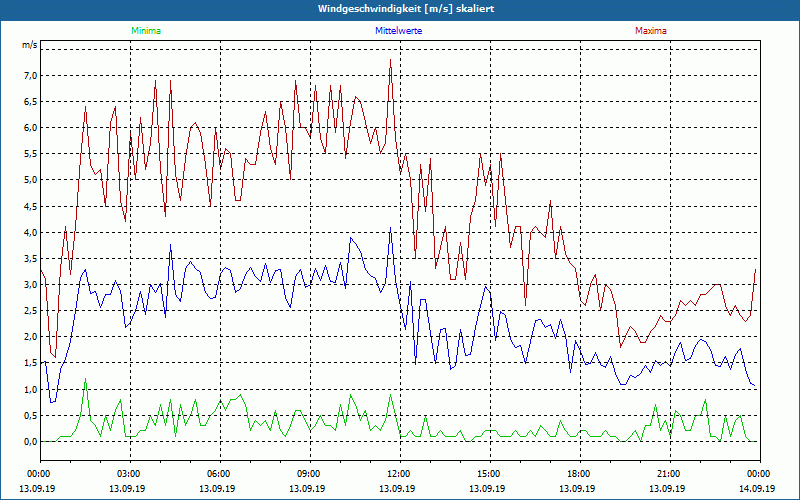Click the 1,0 y-axis label

pyautogui.click(x=31, y=389)
